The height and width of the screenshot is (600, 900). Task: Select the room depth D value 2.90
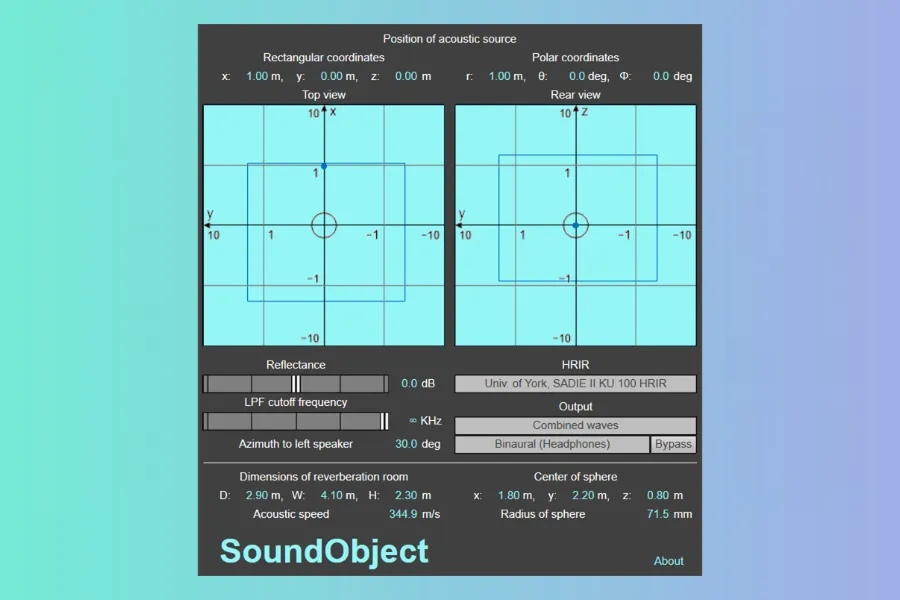click(x=256, y=495)
